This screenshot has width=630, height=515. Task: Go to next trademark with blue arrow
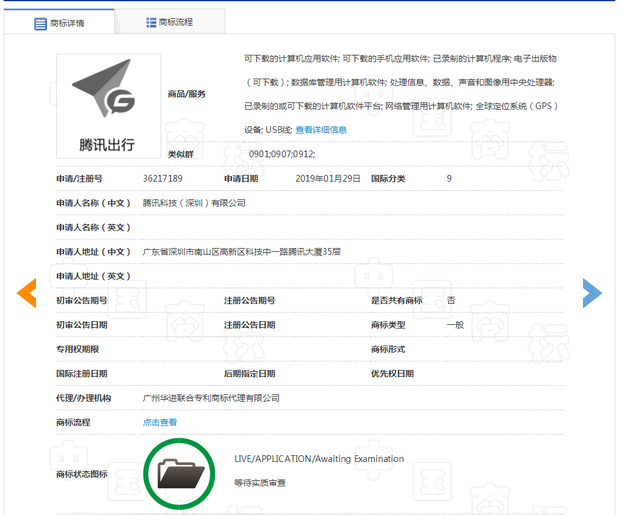point(592,293)
